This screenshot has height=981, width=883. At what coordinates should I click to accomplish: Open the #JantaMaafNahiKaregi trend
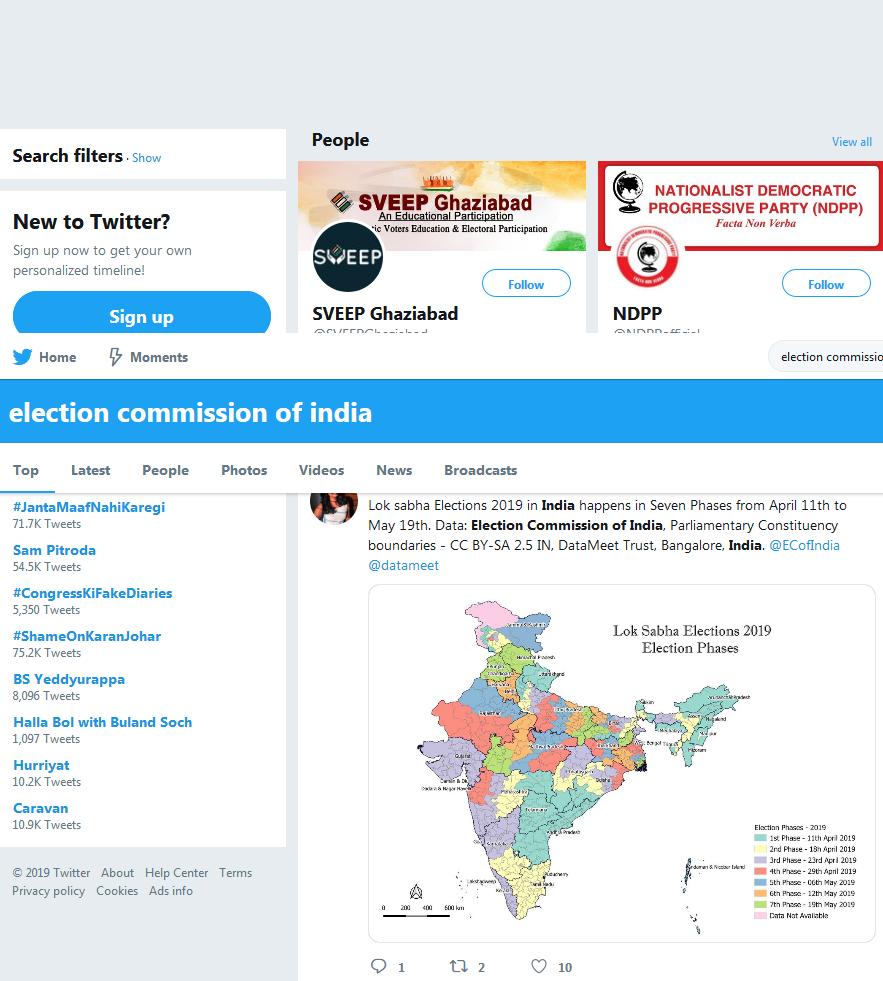tap(89, 507)
